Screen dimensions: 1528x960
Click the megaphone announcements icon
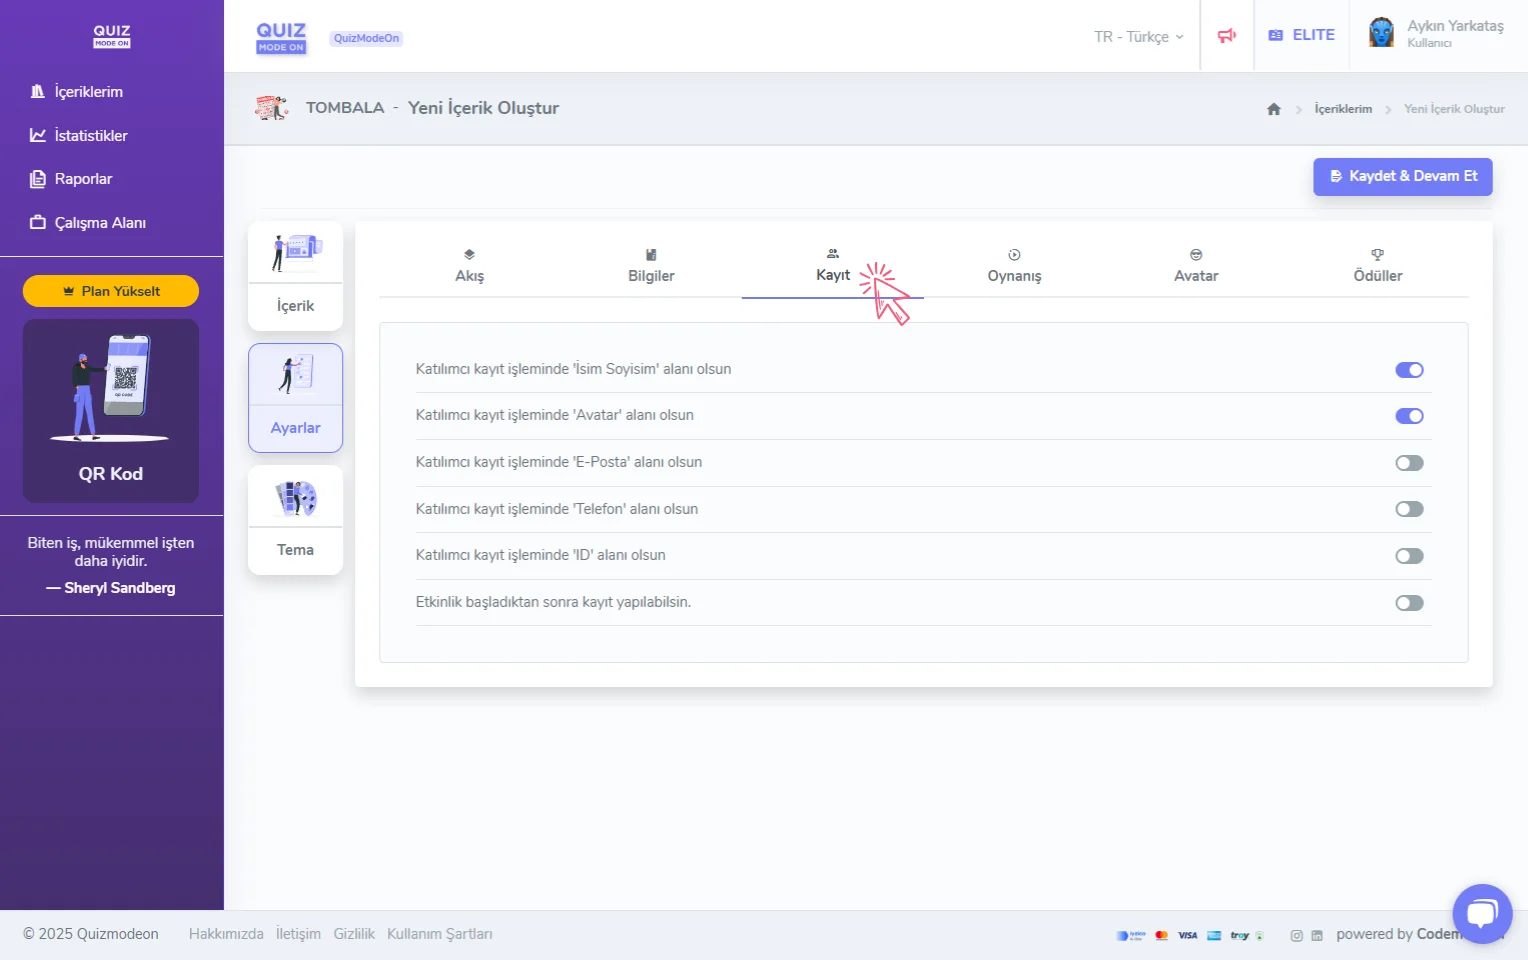coord(1226,36)
